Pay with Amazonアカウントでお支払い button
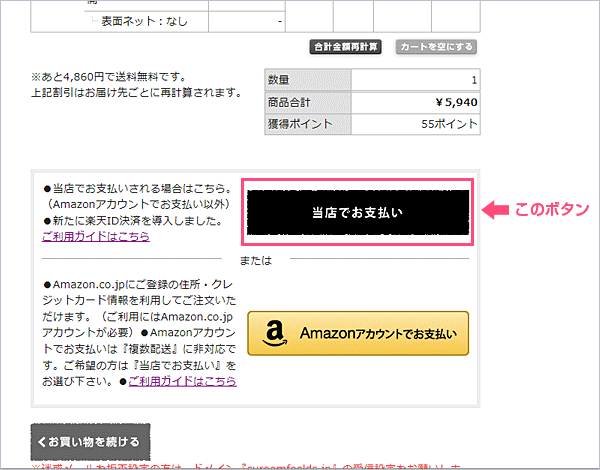 [358, 333]
